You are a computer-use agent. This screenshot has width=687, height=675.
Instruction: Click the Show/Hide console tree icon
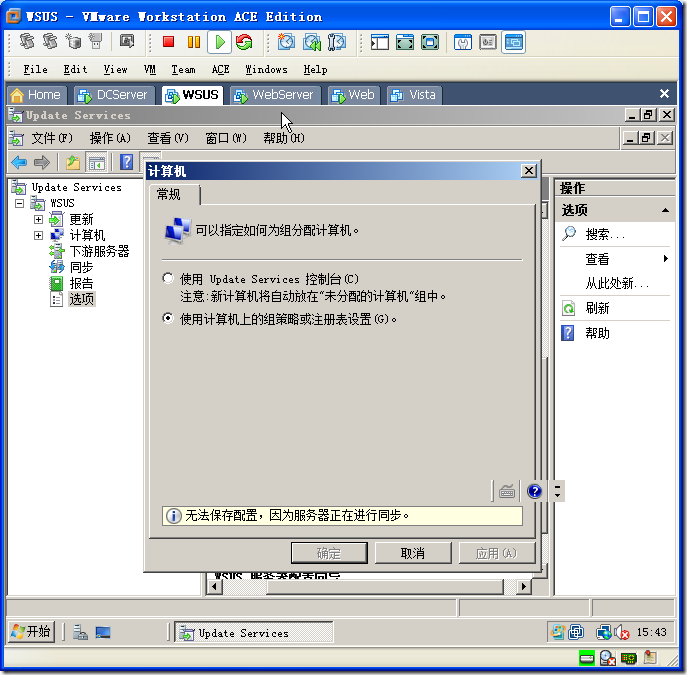[x=97, y=163]
